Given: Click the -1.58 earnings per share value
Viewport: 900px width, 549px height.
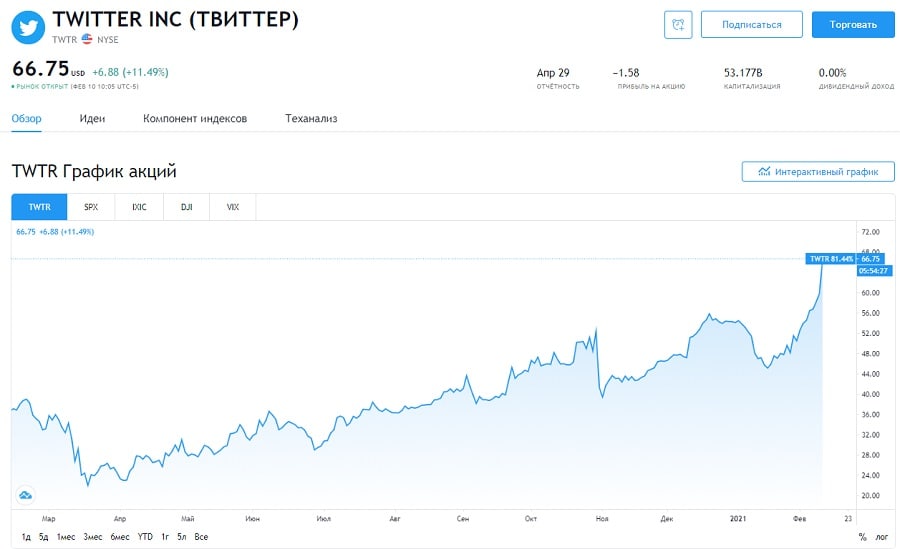Looking at the screenshot, I should (626, 73).
